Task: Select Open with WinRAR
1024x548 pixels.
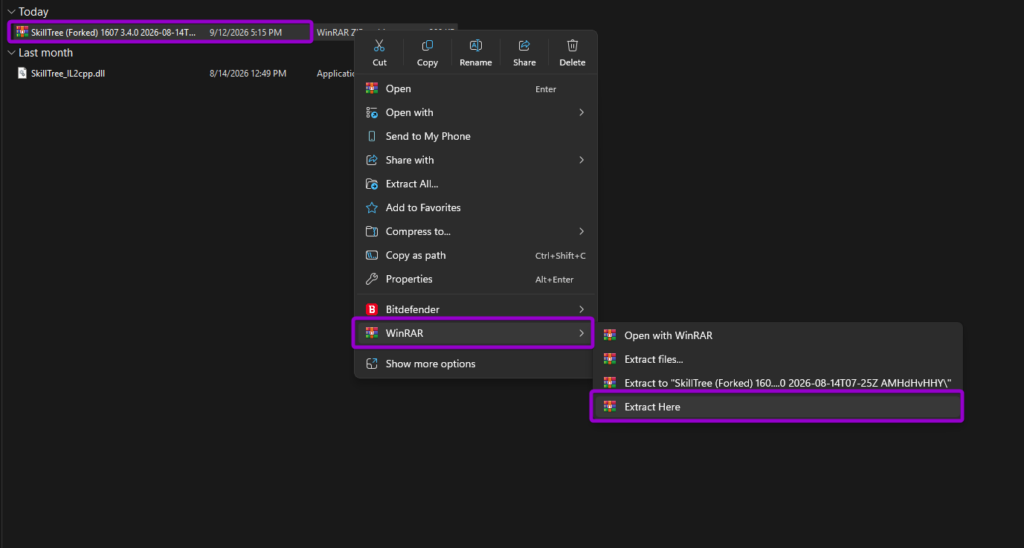Action: [777, 335]
